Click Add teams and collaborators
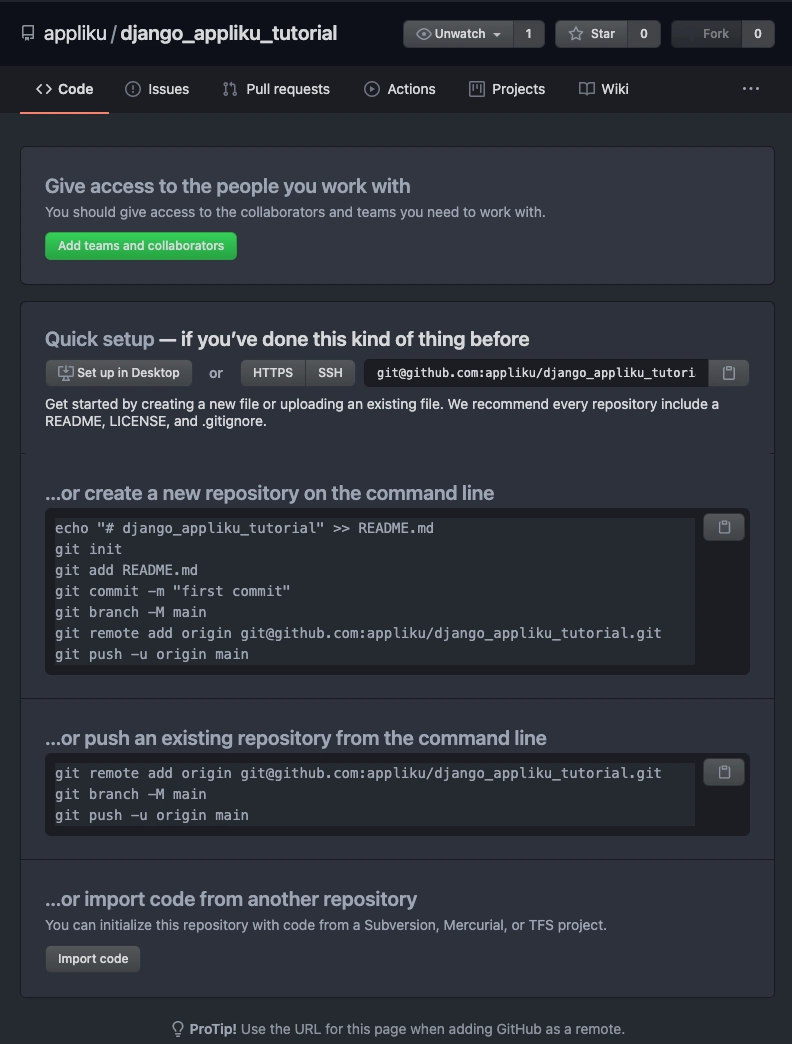792x1044 pixels. click(141, 246)
